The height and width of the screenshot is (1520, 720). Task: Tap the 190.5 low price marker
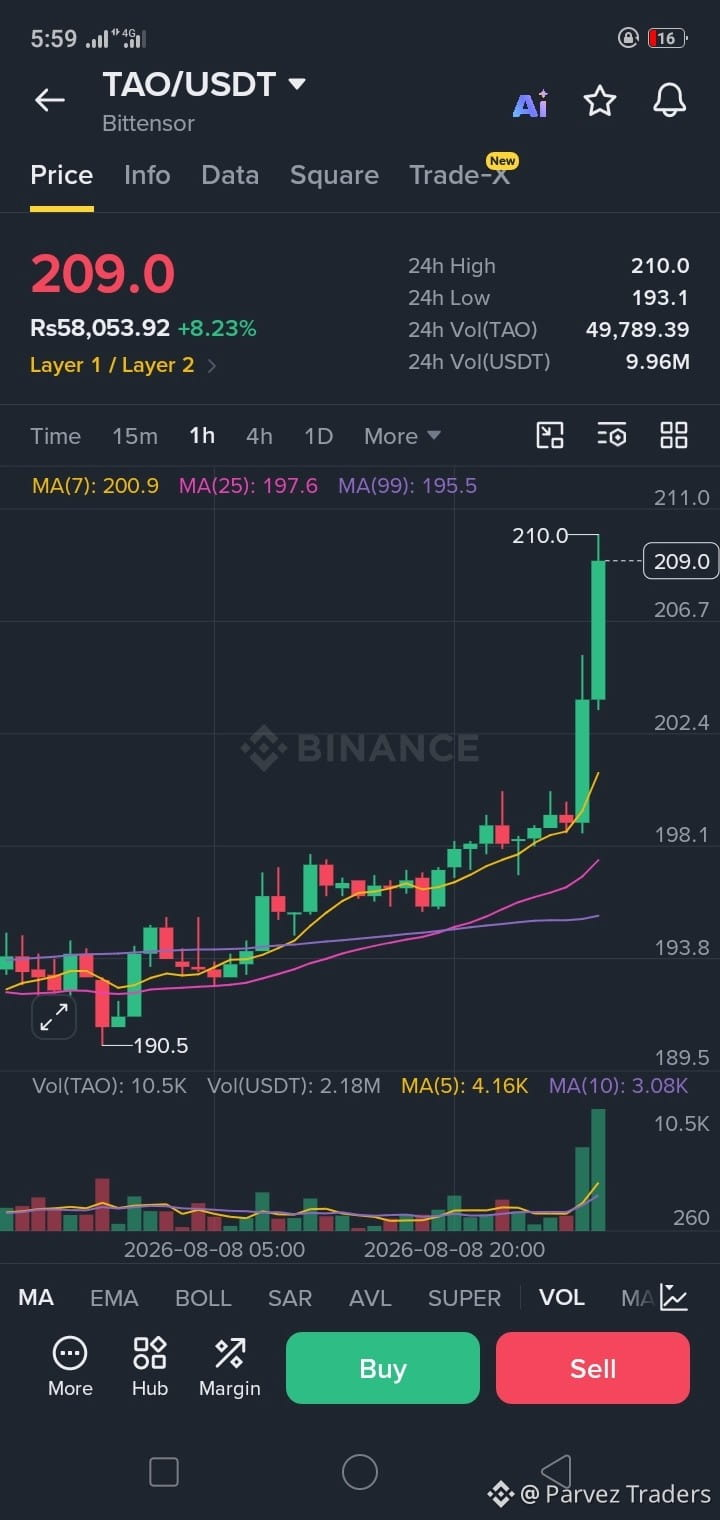coord(160,1046)
